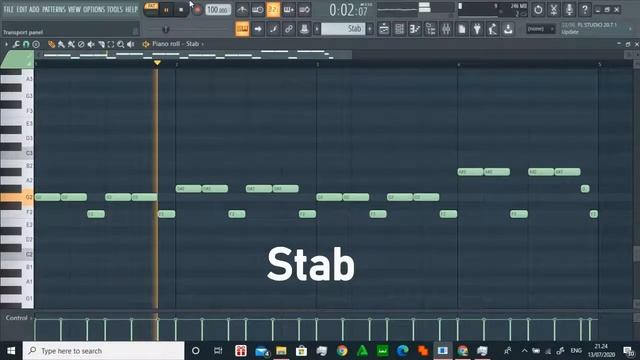640x360 pixels.
Task: Open the Browser icon
Action: 431,29
